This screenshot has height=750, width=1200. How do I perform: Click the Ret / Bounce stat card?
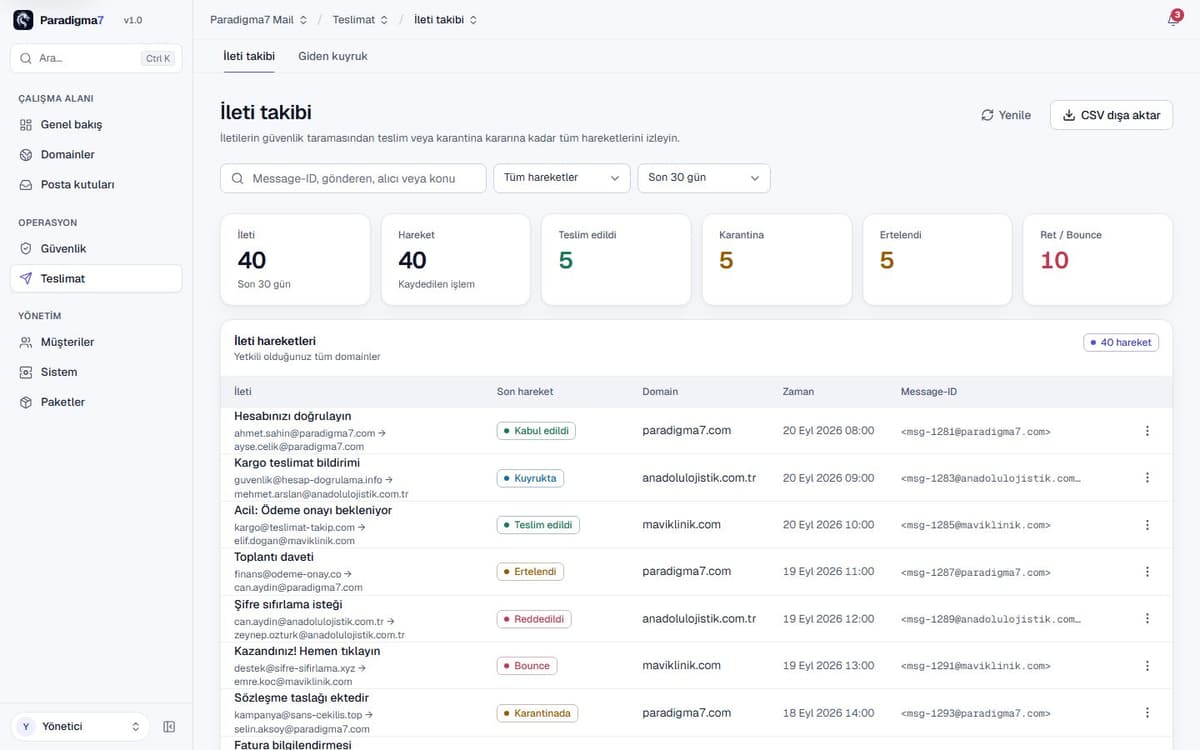(x=1098, y=260)
